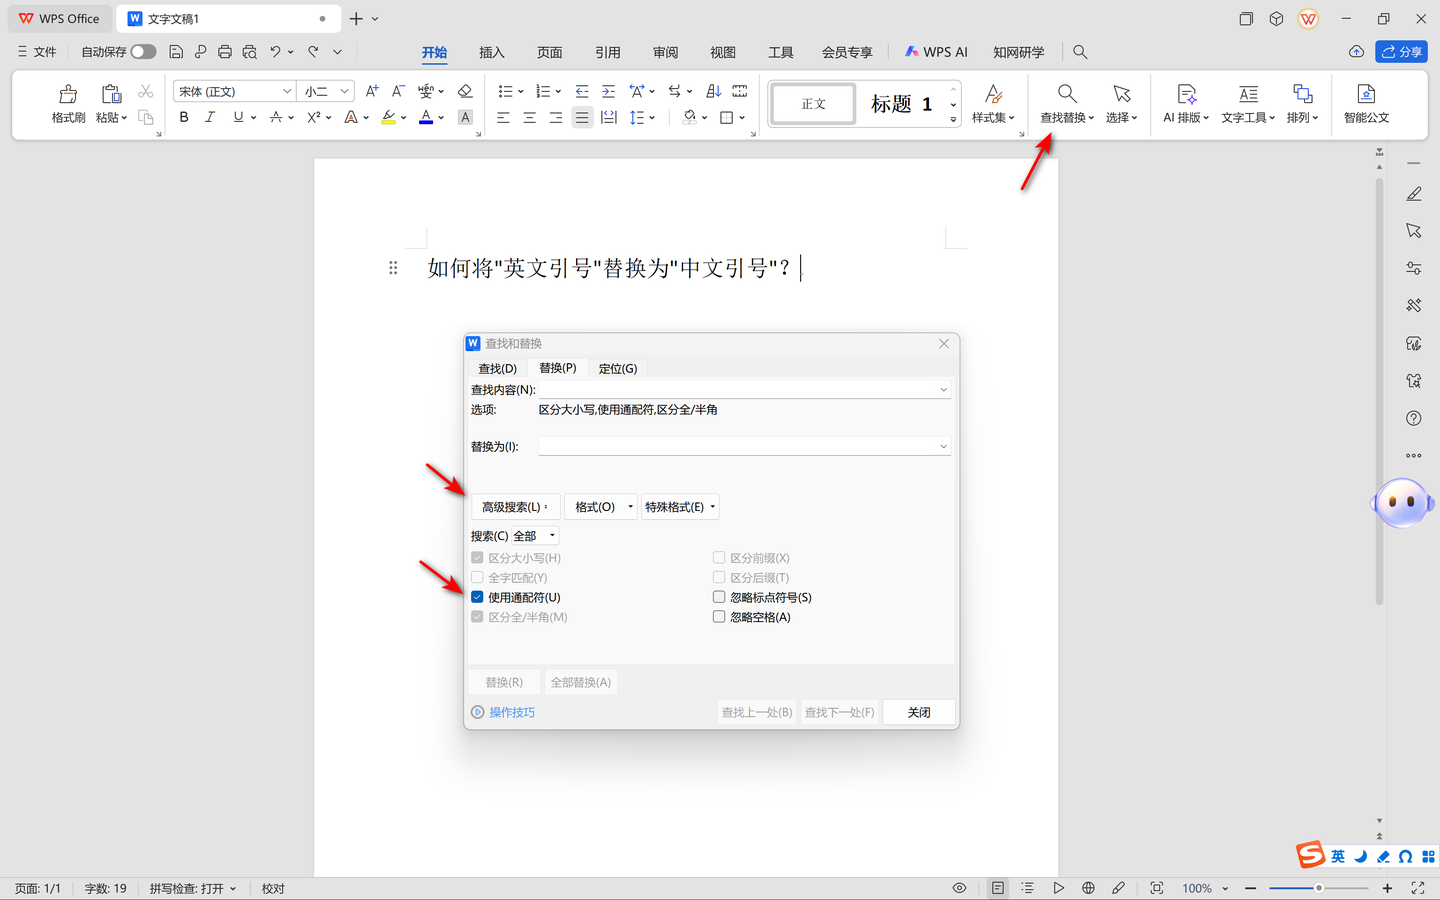The image size is (1440, 900).
Task: Switch to Find (查找) dialog tab
Action: (x=497, y=369)
